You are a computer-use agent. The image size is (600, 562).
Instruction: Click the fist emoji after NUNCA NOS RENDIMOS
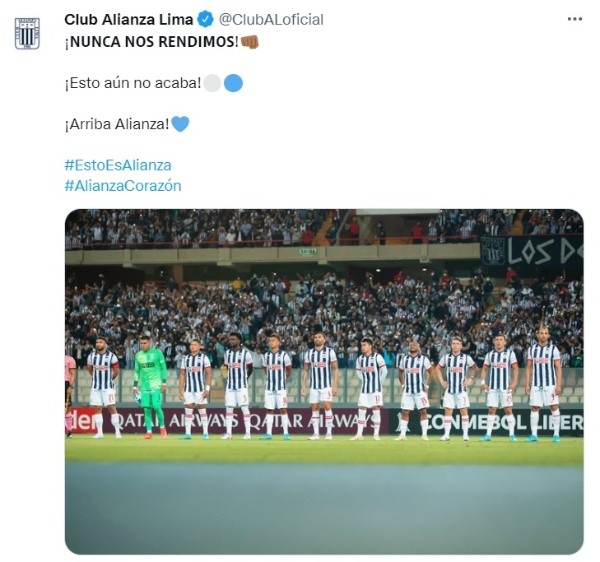[250, 42]
